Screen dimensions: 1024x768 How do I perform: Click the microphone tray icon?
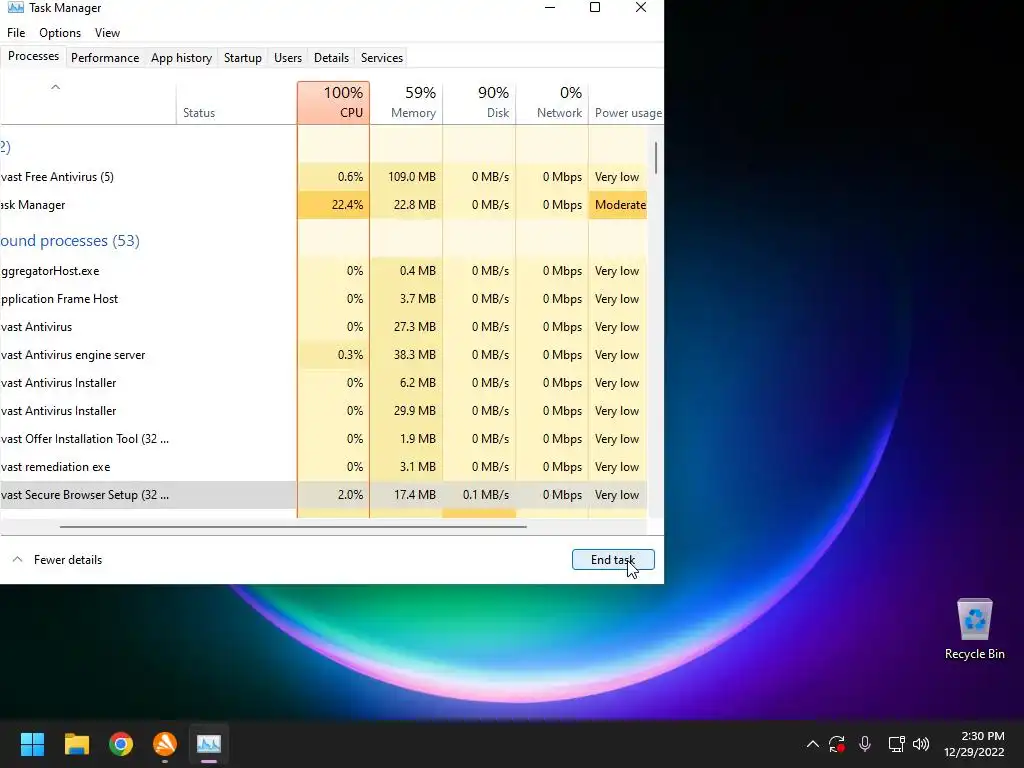tap(865, 744)
